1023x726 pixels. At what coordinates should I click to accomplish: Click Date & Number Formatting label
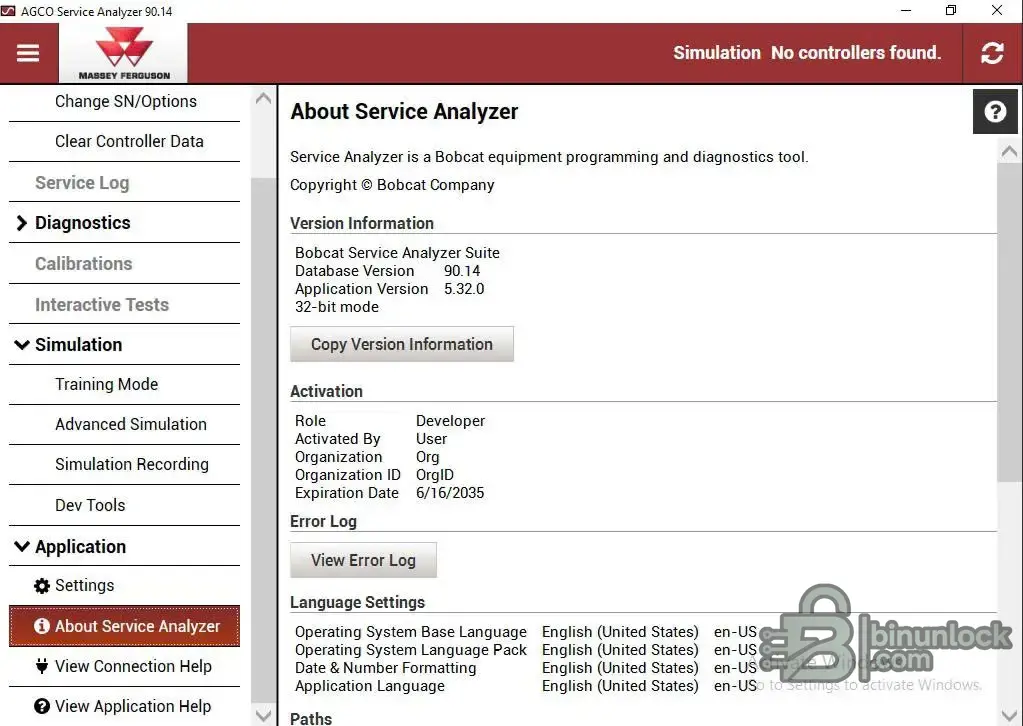(386, 668)
